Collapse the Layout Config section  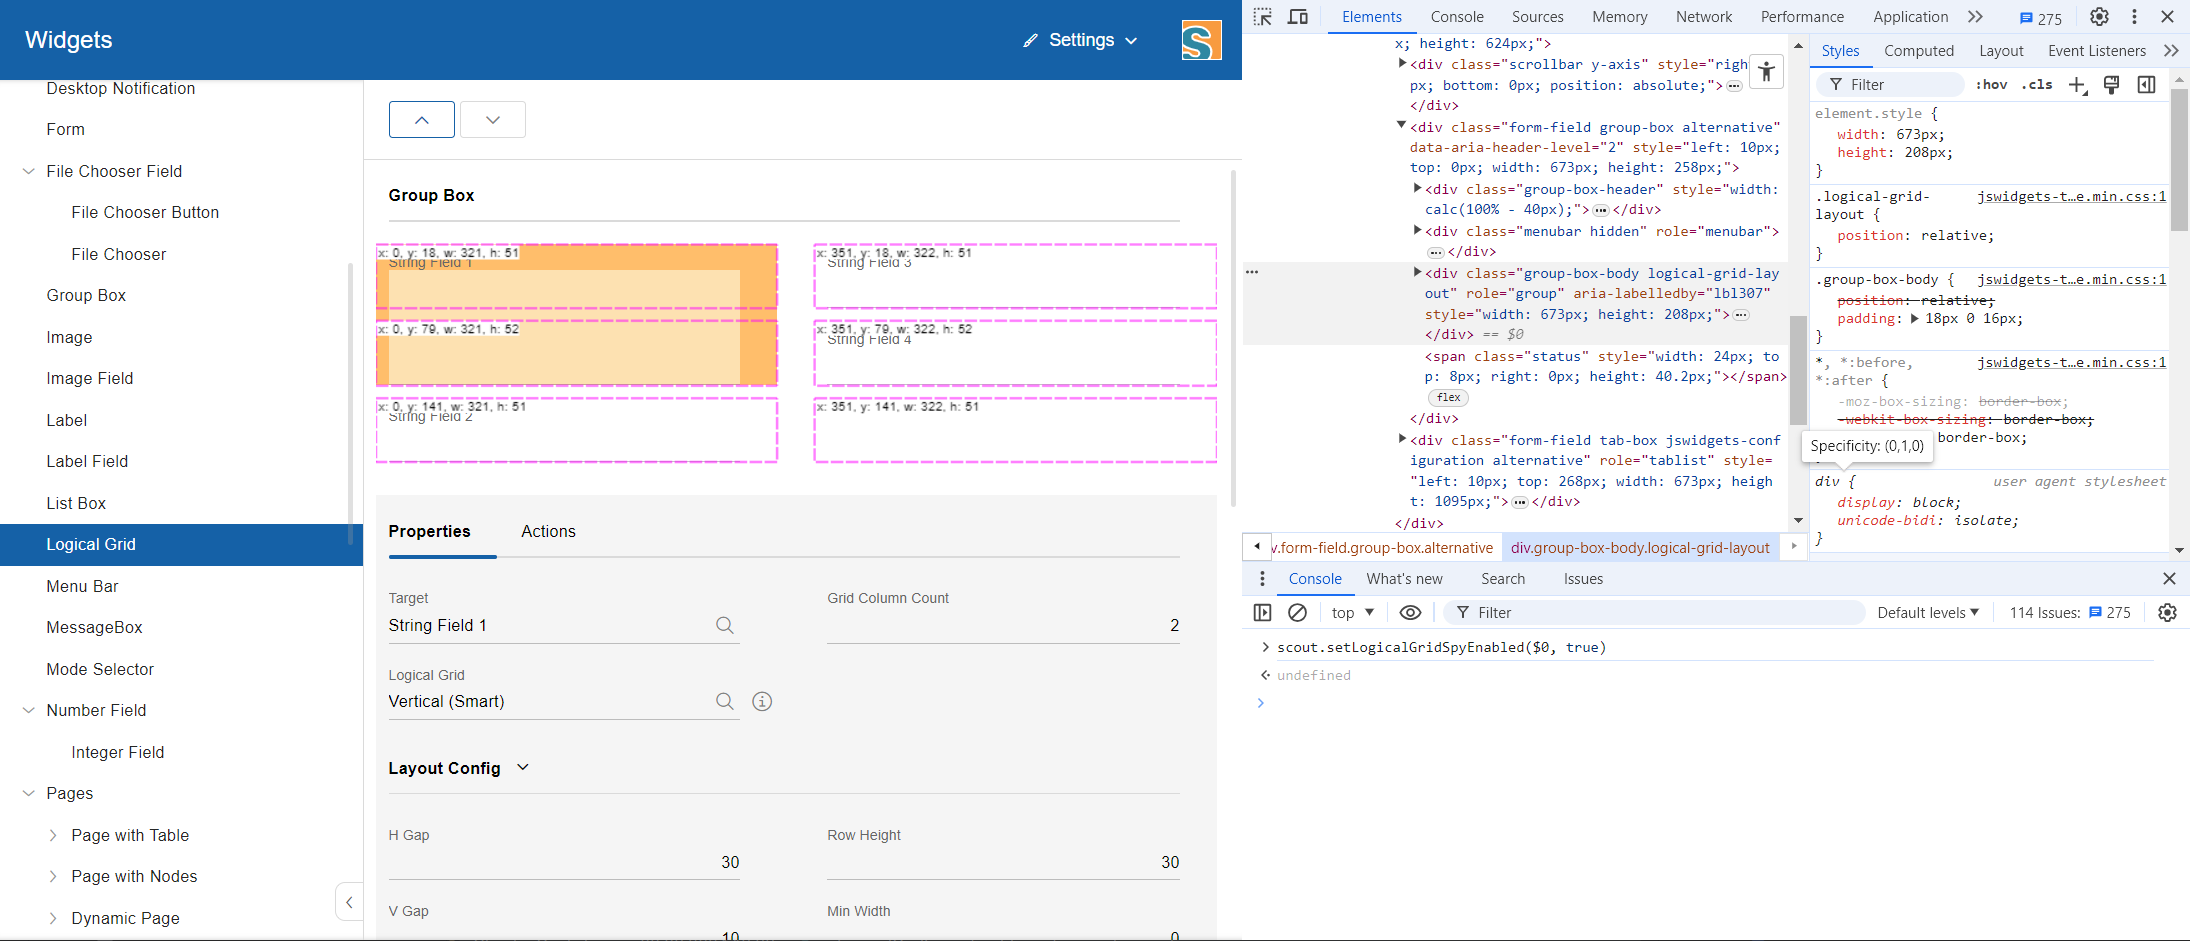(522, 768)
